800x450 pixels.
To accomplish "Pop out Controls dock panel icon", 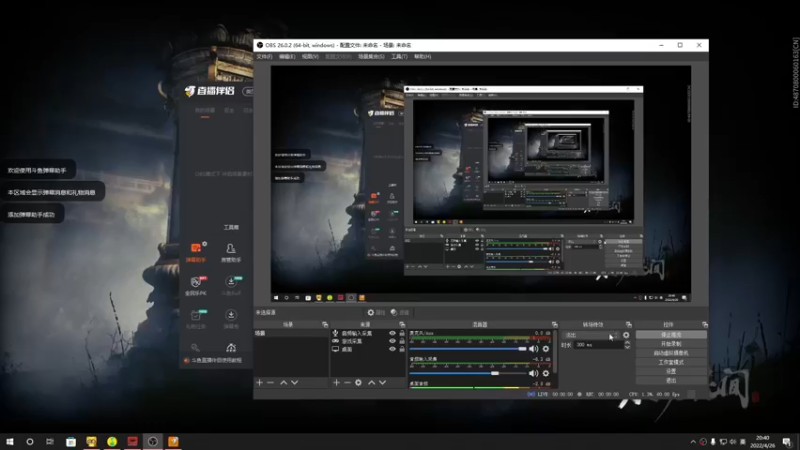I will point(705,324).
